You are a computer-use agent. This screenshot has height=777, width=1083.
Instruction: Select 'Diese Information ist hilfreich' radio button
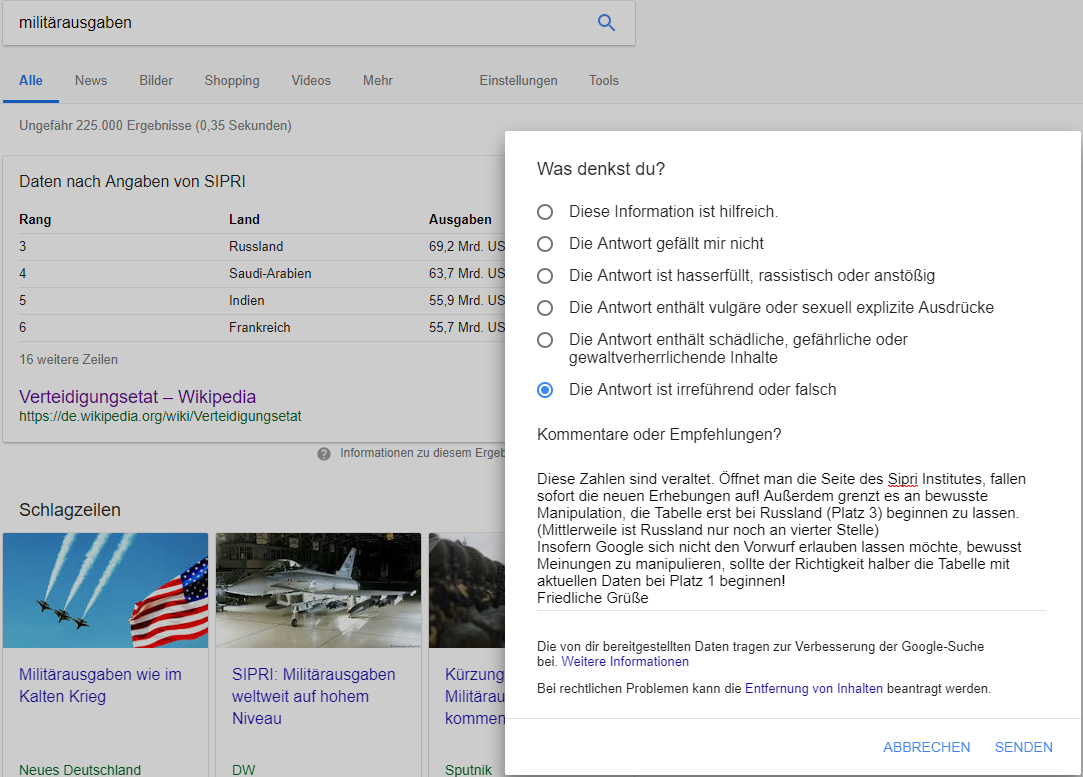[545, 212]
